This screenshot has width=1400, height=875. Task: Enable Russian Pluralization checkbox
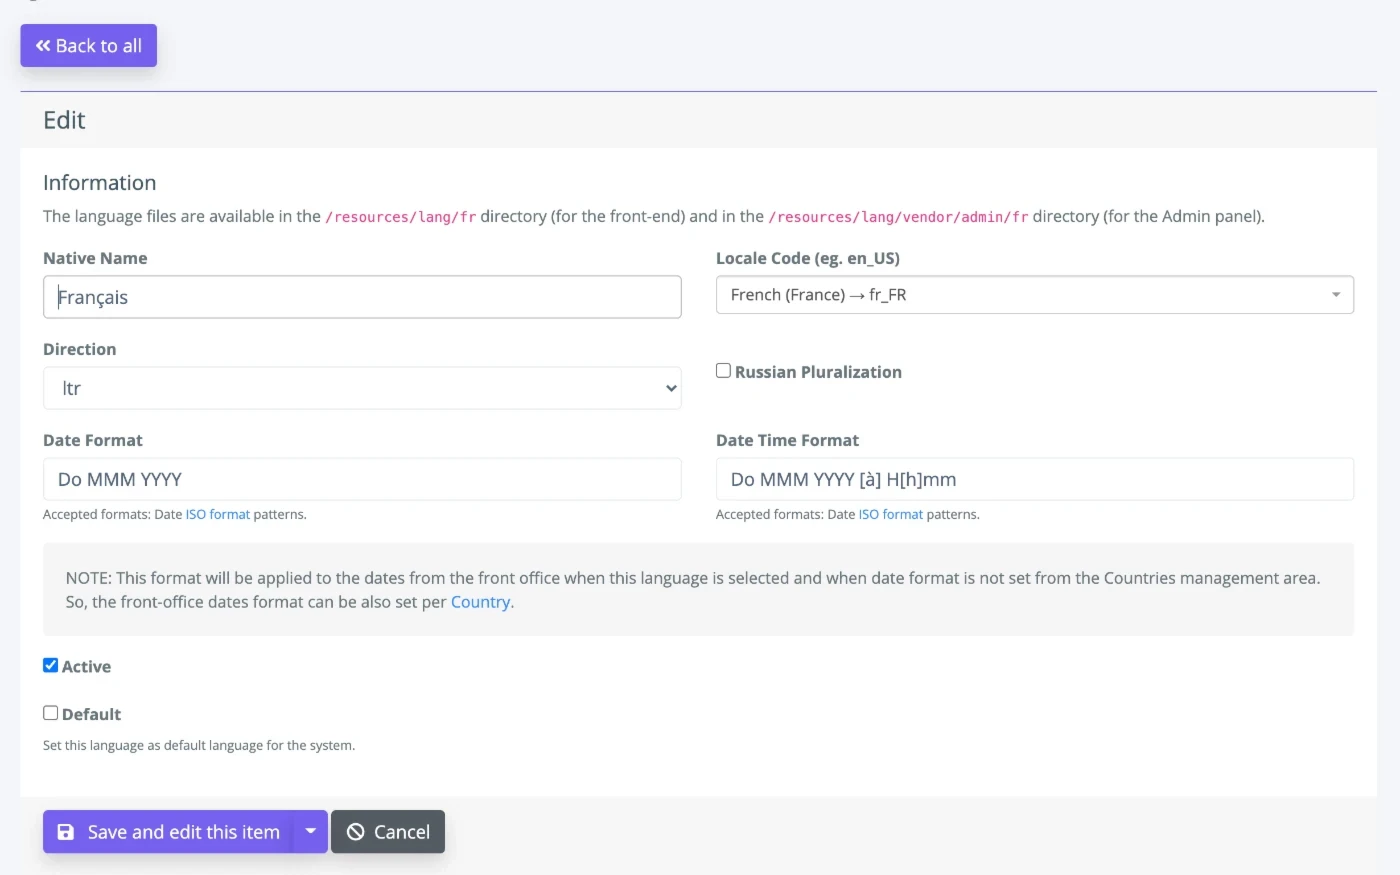(723, 371)
